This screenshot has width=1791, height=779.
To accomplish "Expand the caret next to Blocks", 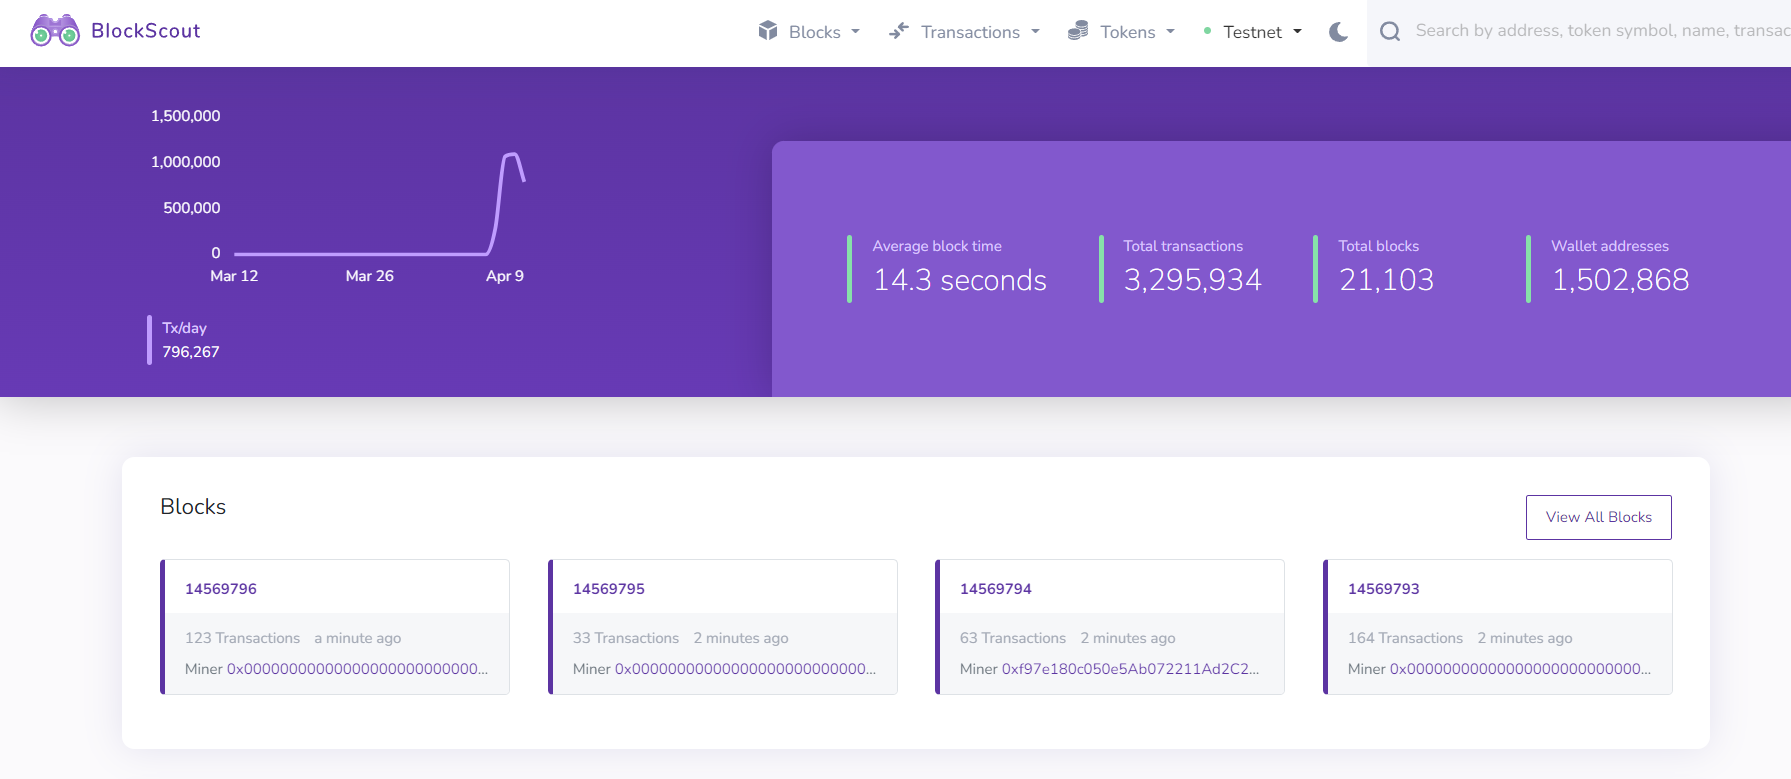I will click(855, 32).
